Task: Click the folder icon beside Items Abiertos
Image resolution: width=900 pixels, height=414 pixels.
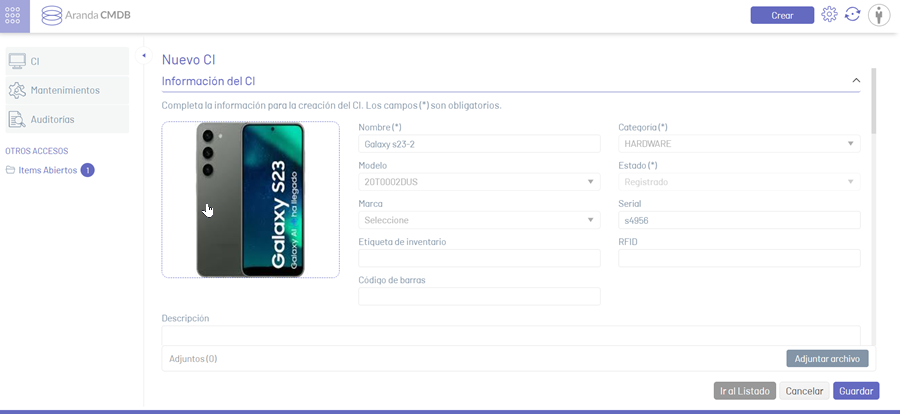Action: coord(10,170)
